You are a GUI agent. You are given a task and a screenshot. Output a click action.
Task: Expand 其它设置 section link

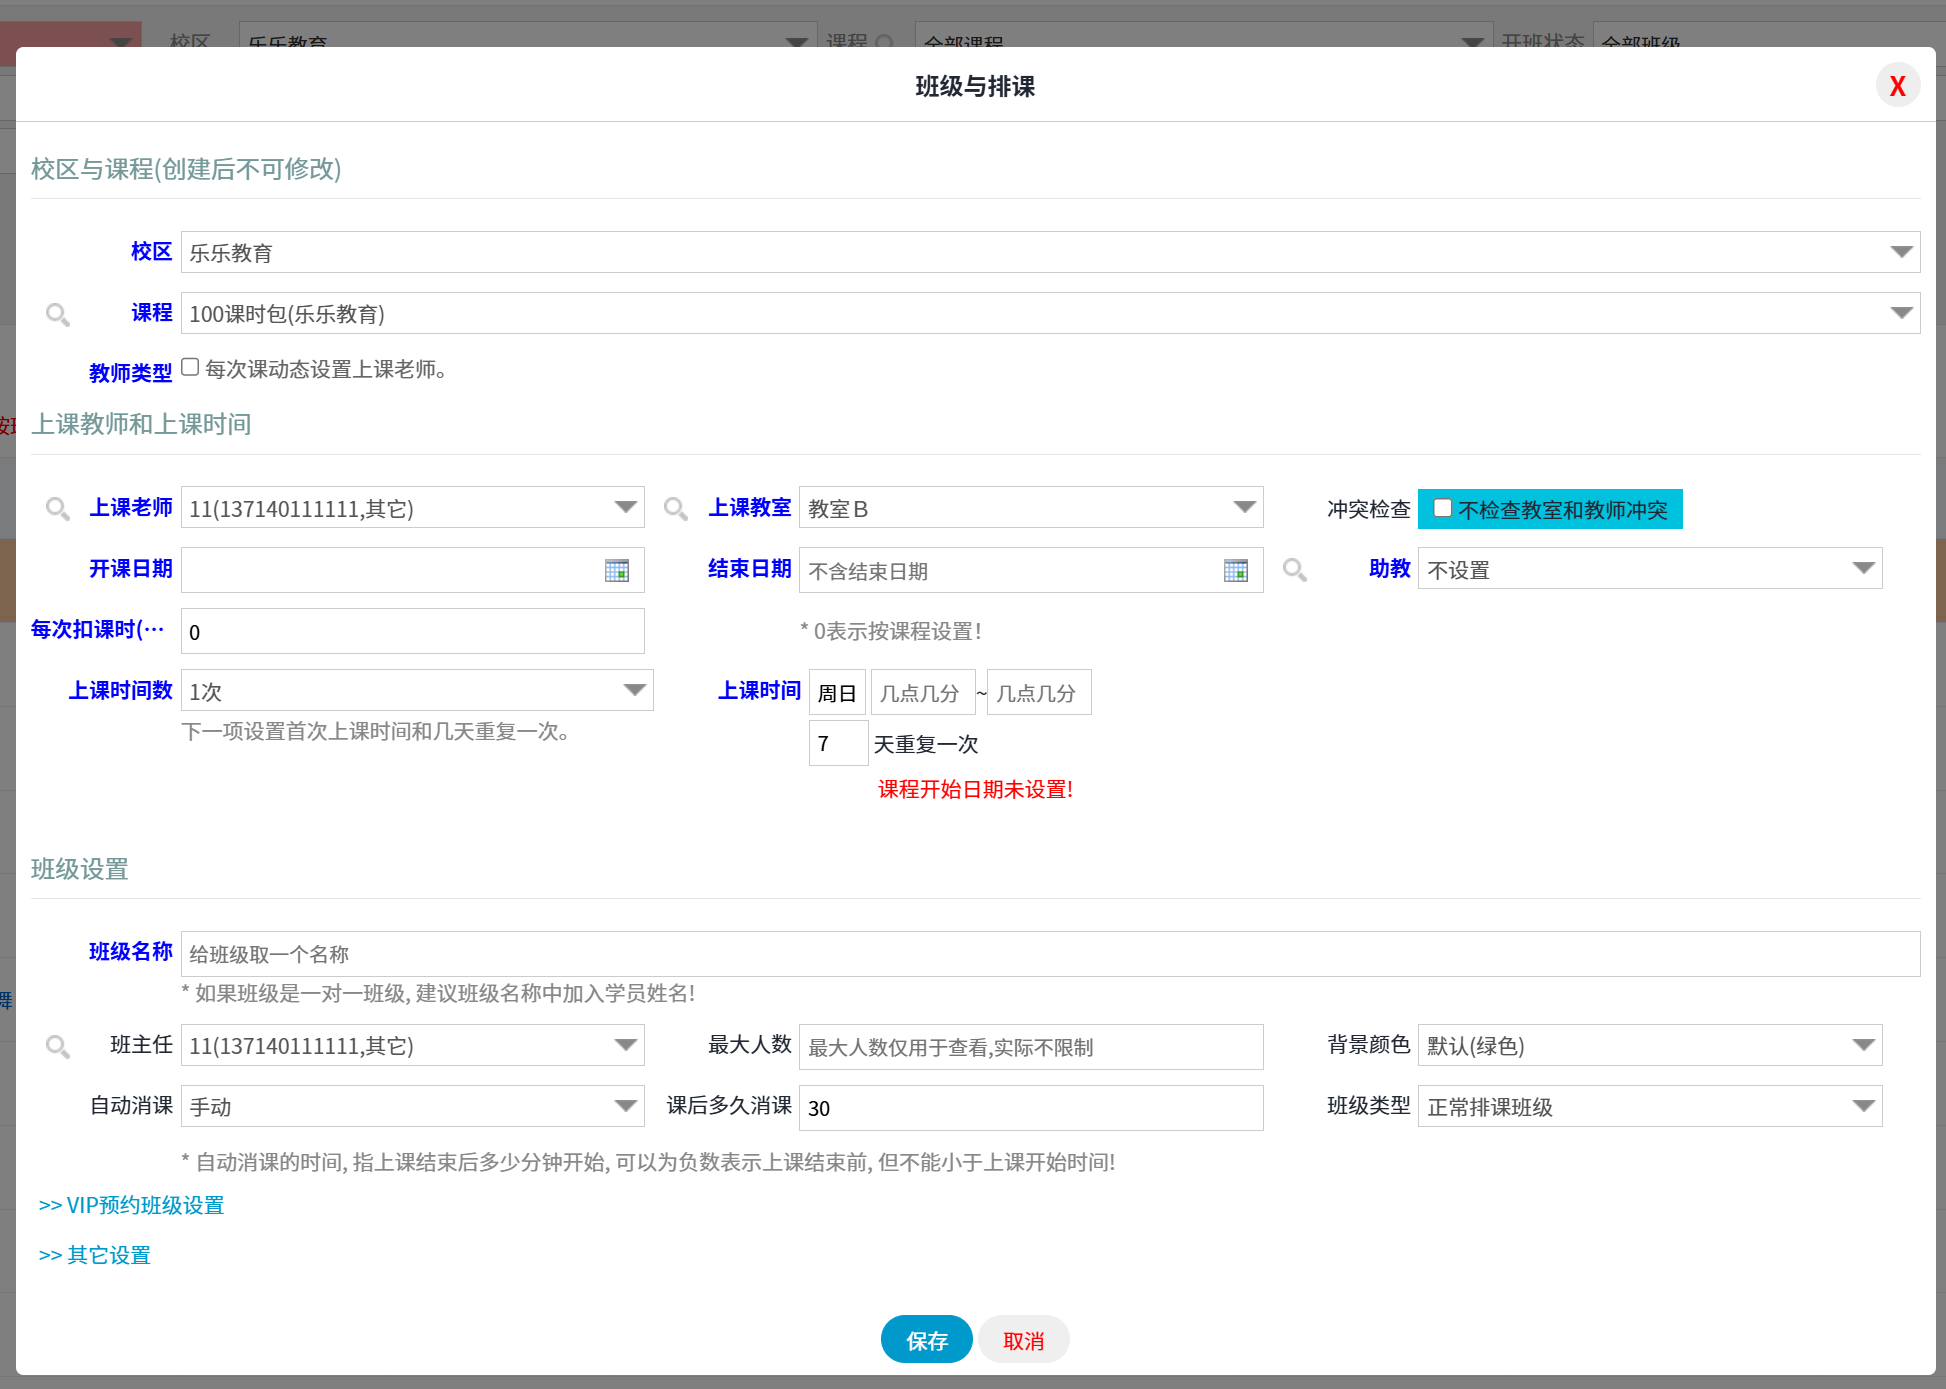(x=94, y=1255)
